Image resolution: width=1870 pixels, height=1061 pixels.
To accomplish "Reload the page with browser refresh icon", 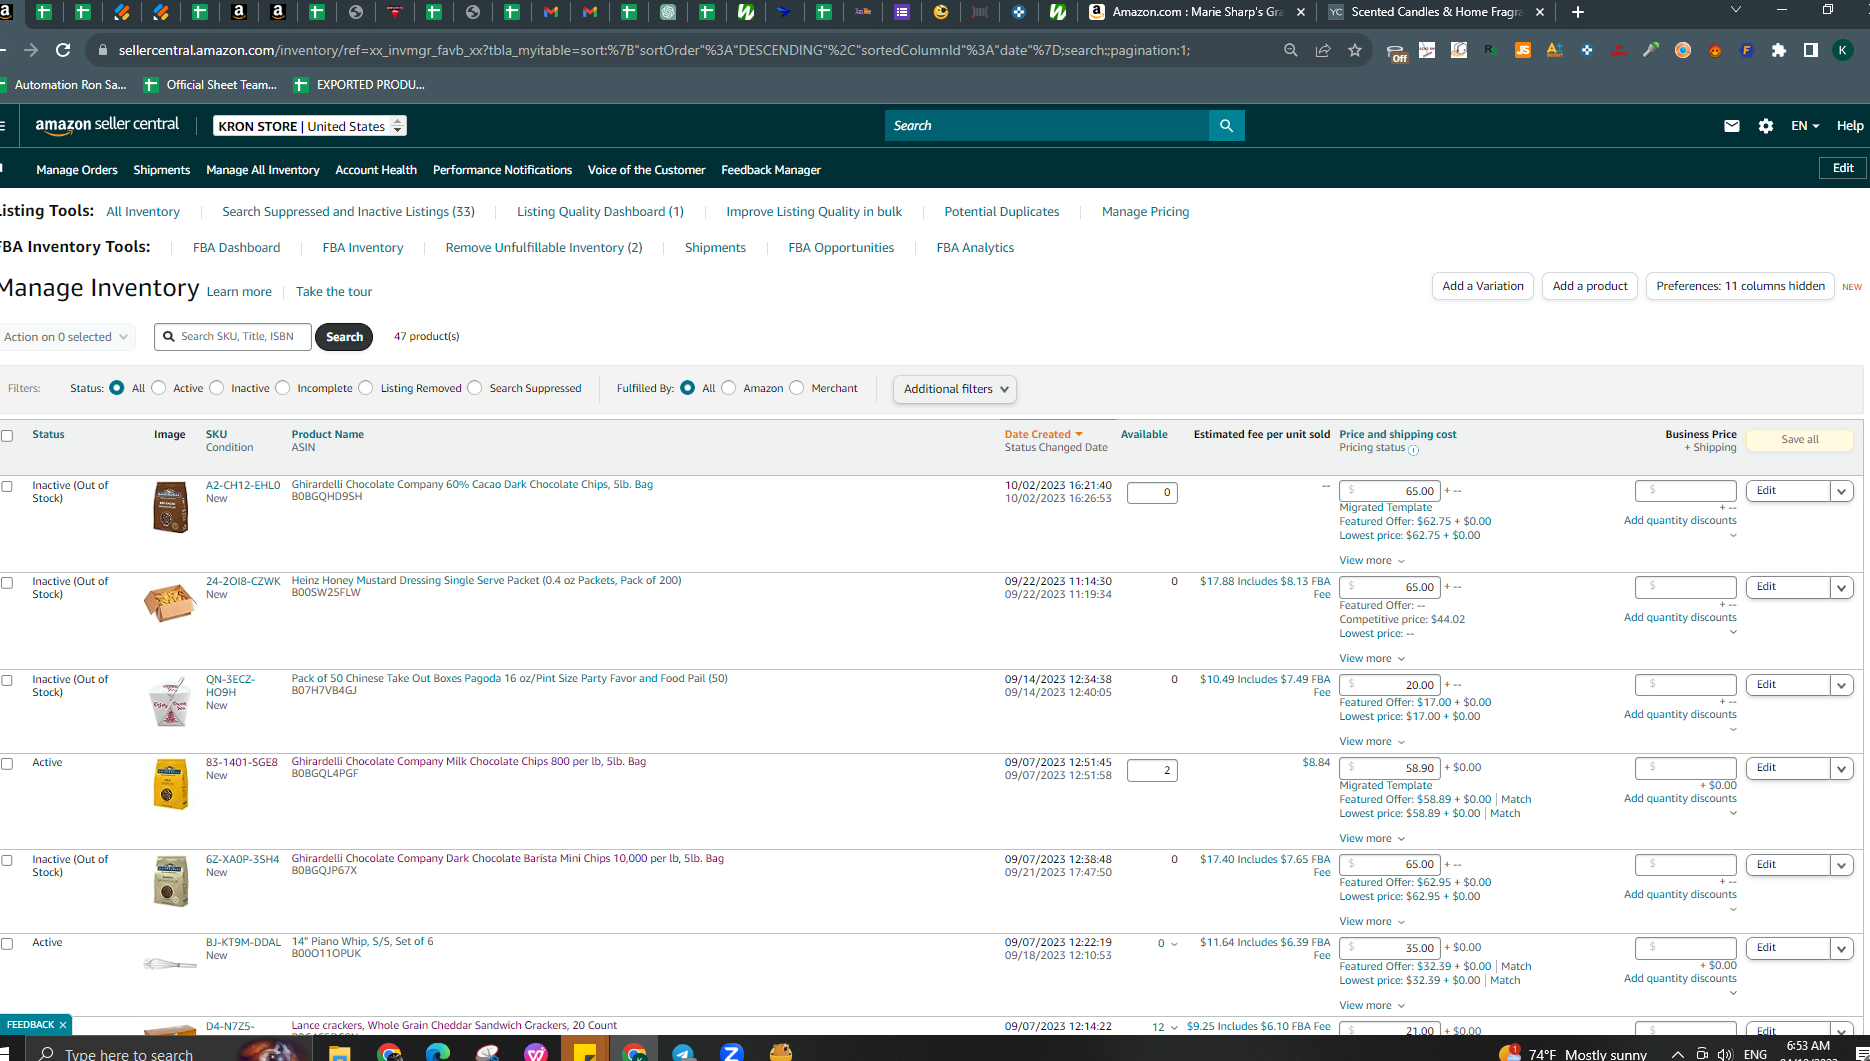I will tap(63, 50).
